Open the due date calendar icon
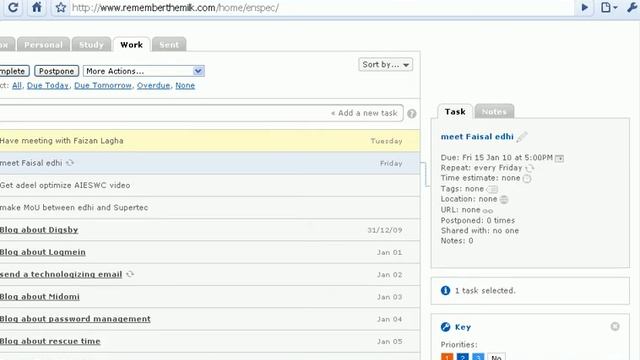640x360 pixels. pos(560,158)
